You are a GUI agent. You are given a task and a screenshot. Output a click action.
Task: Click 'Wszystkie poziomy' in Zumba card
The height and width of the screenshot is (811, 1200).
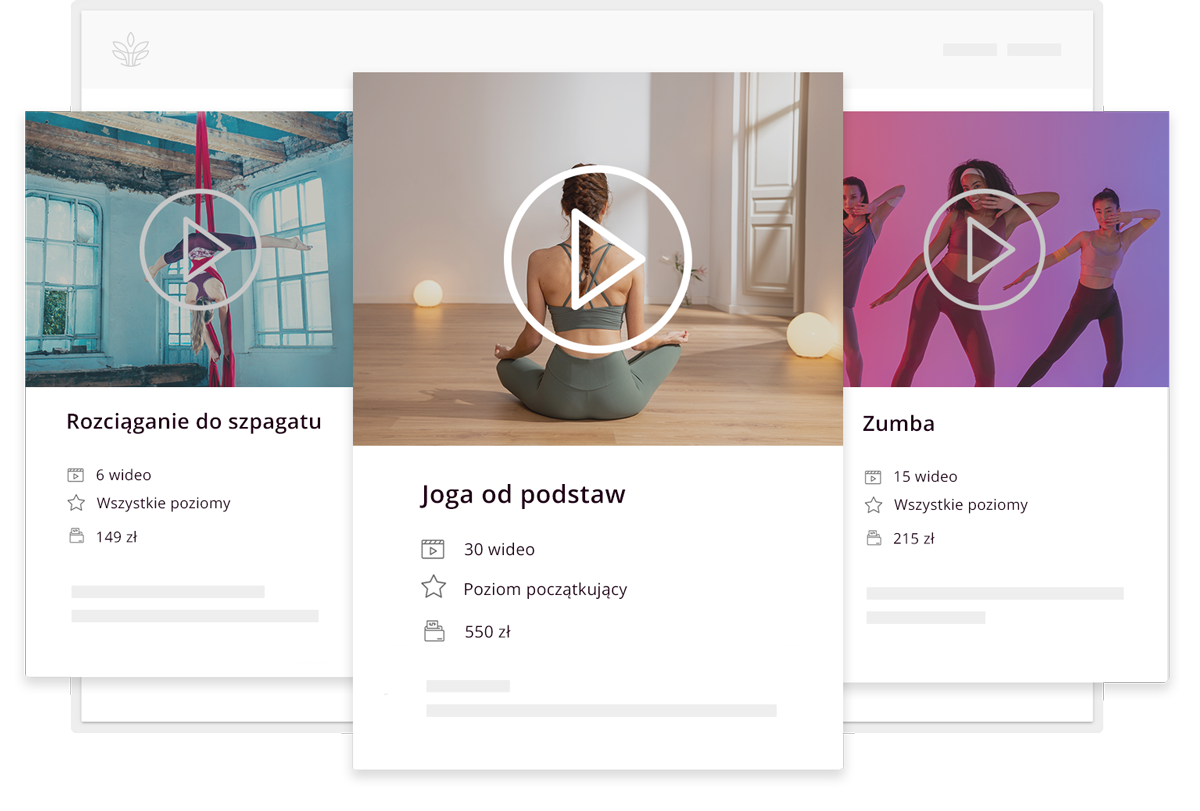pyautogui.click(x=960, y=505)
